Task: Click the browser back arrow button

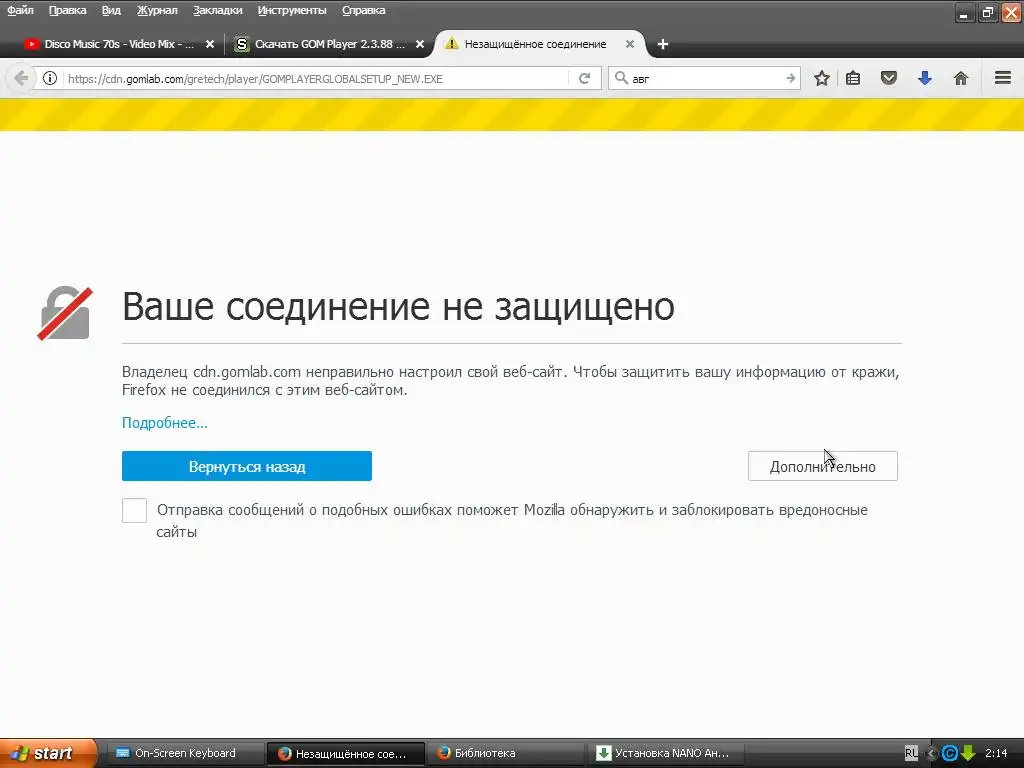Action: tap(21, 78)
